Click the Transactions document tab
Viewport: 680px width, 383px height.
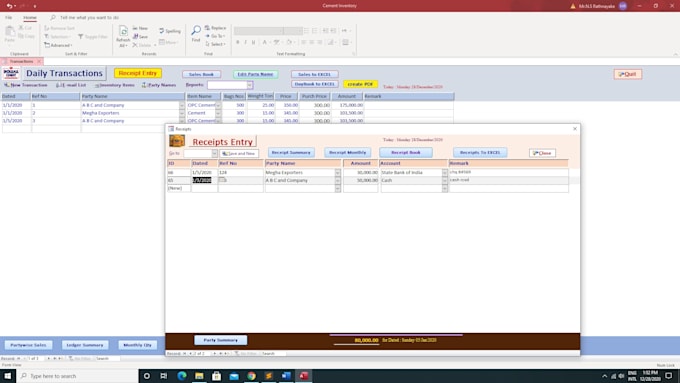21,61
